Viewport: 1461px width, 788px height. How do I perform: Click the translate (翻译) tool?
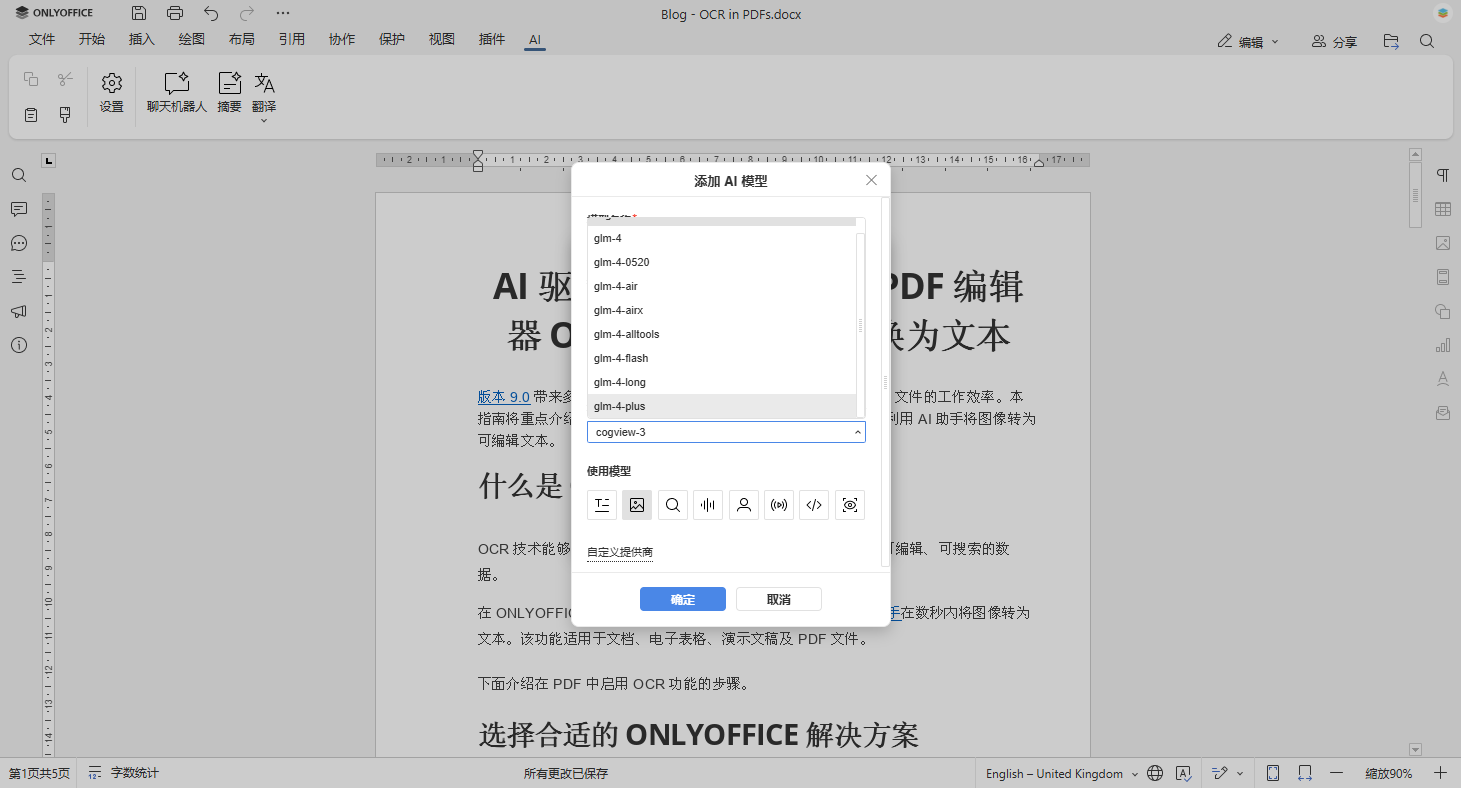click(264, 90)
